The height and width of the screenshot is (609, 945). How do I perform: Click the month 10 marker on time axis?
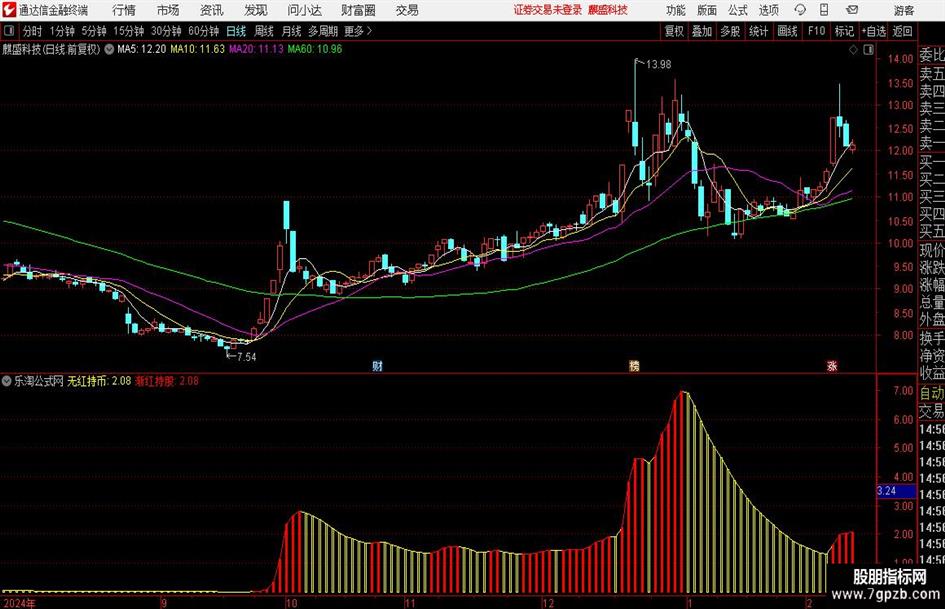click(x=291, y=603)
